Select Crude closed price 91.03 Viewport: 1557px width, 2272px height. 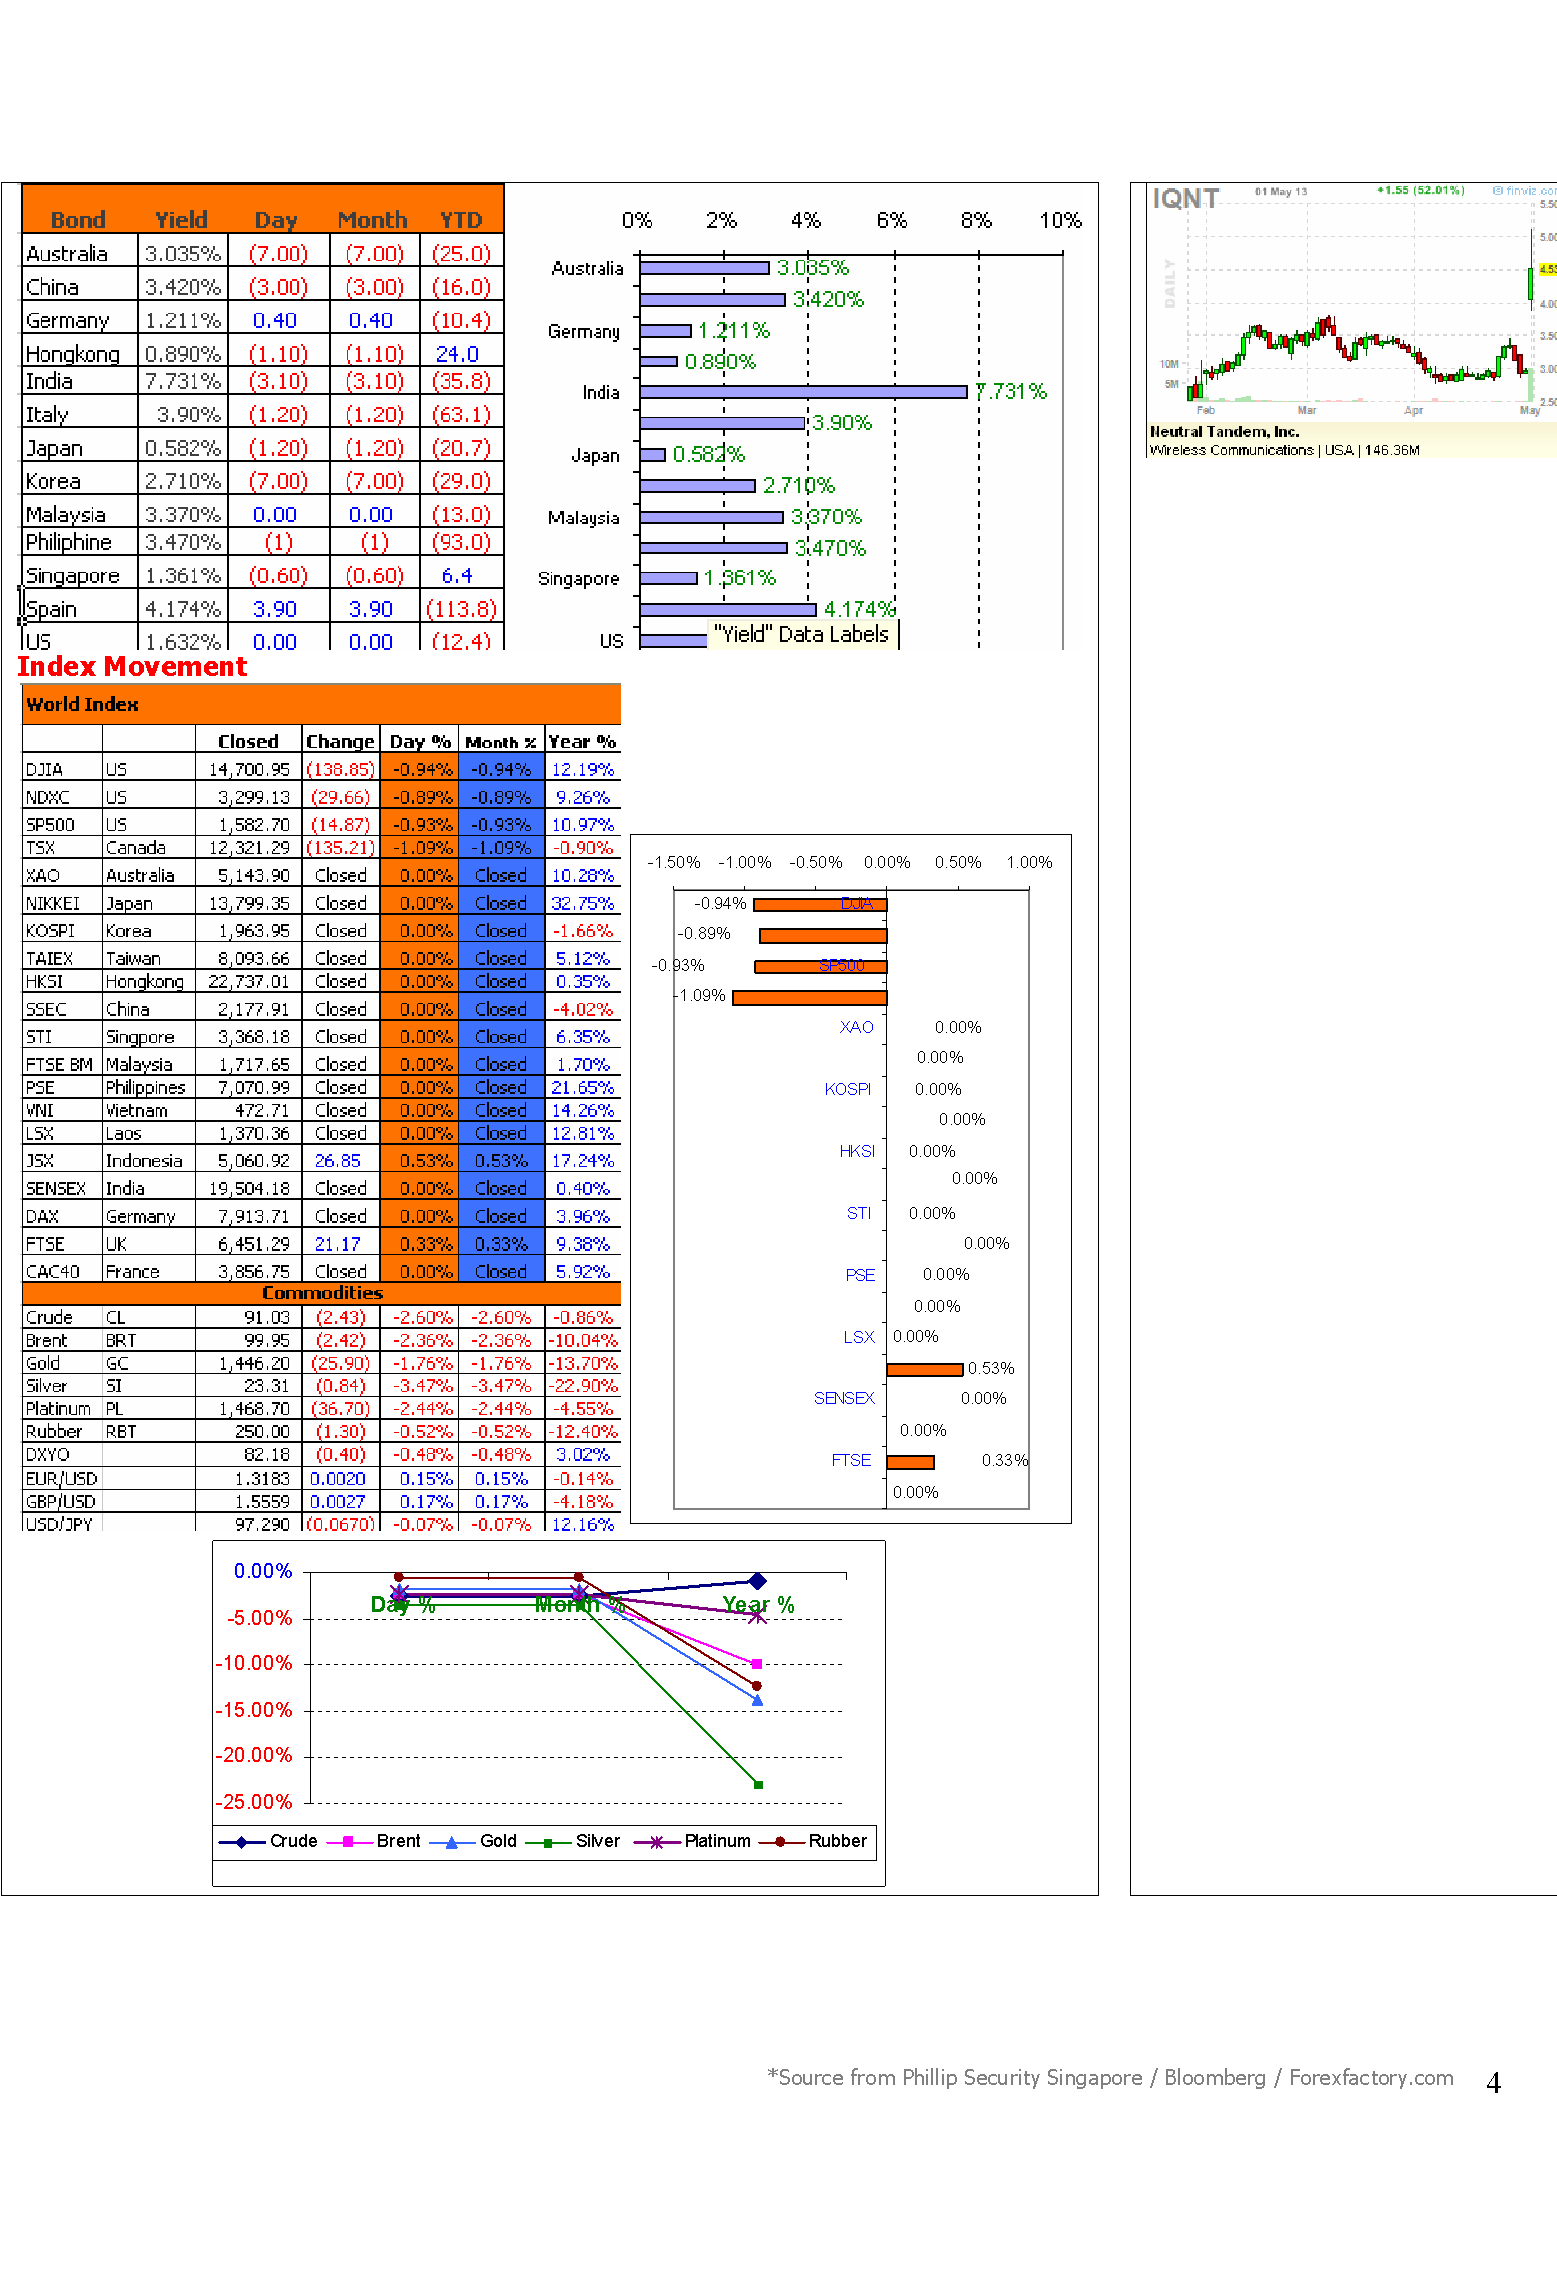pos(267,1318)
